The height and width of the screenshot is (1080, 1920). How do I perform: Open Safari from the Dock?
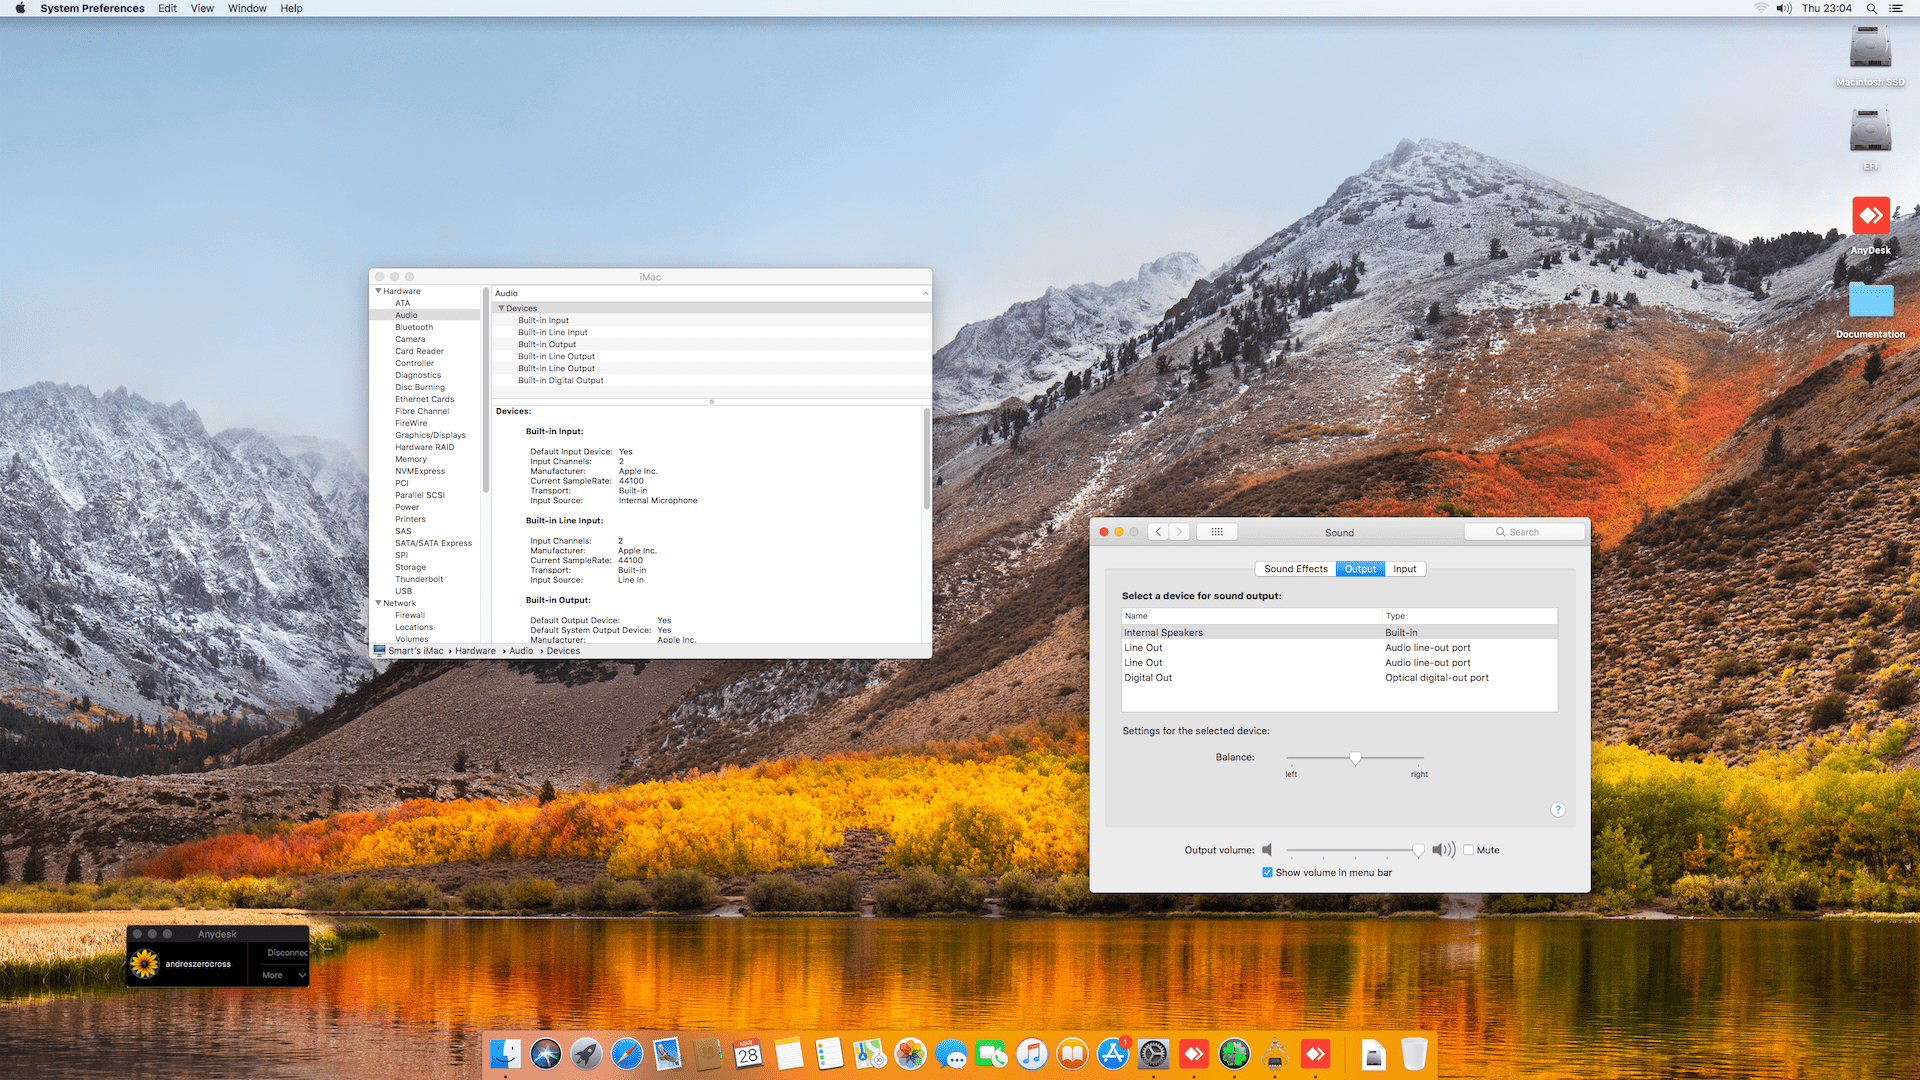tap(627, 1054)
